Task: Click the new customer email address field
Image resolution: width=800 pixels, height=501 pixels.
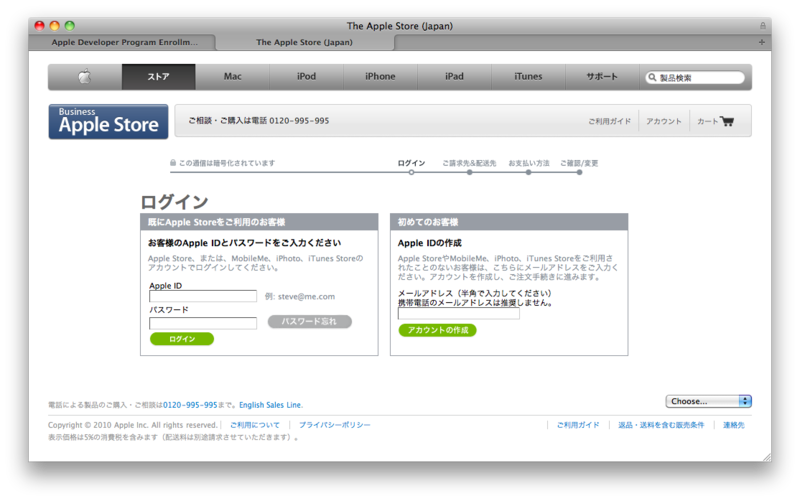Action: click(459, 314)
